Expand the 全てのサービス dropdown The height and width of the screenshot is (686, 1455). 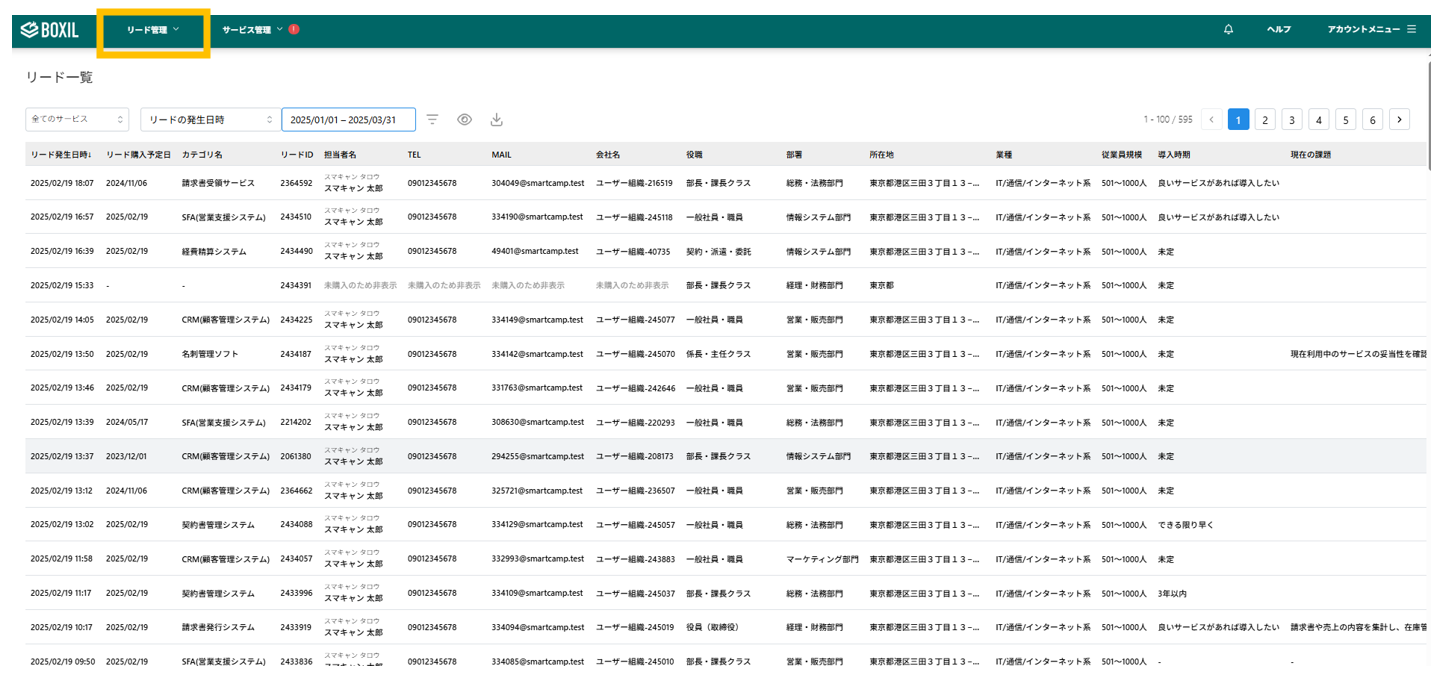click(77, 120)
